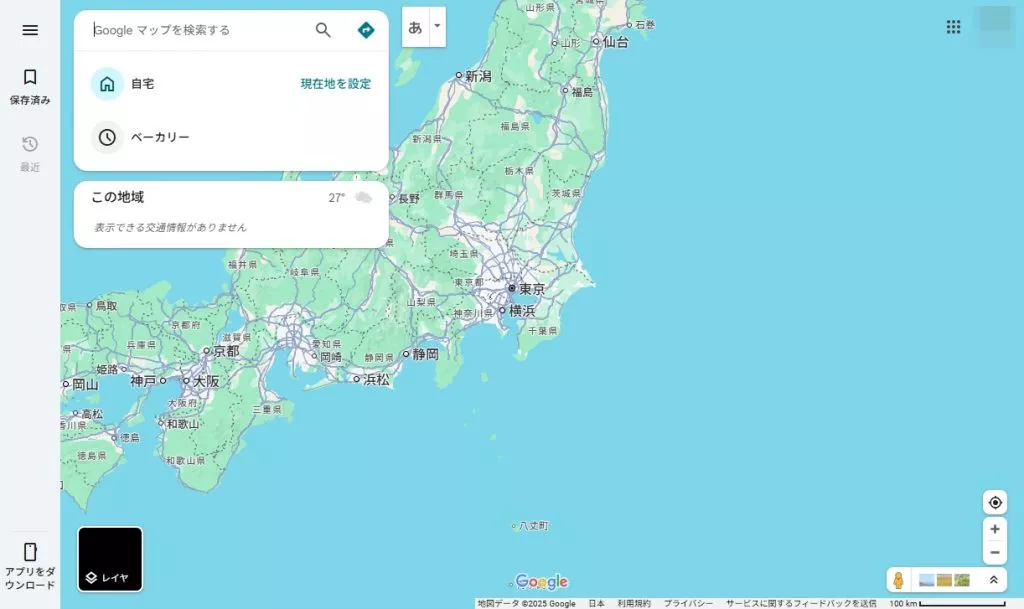Click the Home icon next to 自宅

[107, 84]
